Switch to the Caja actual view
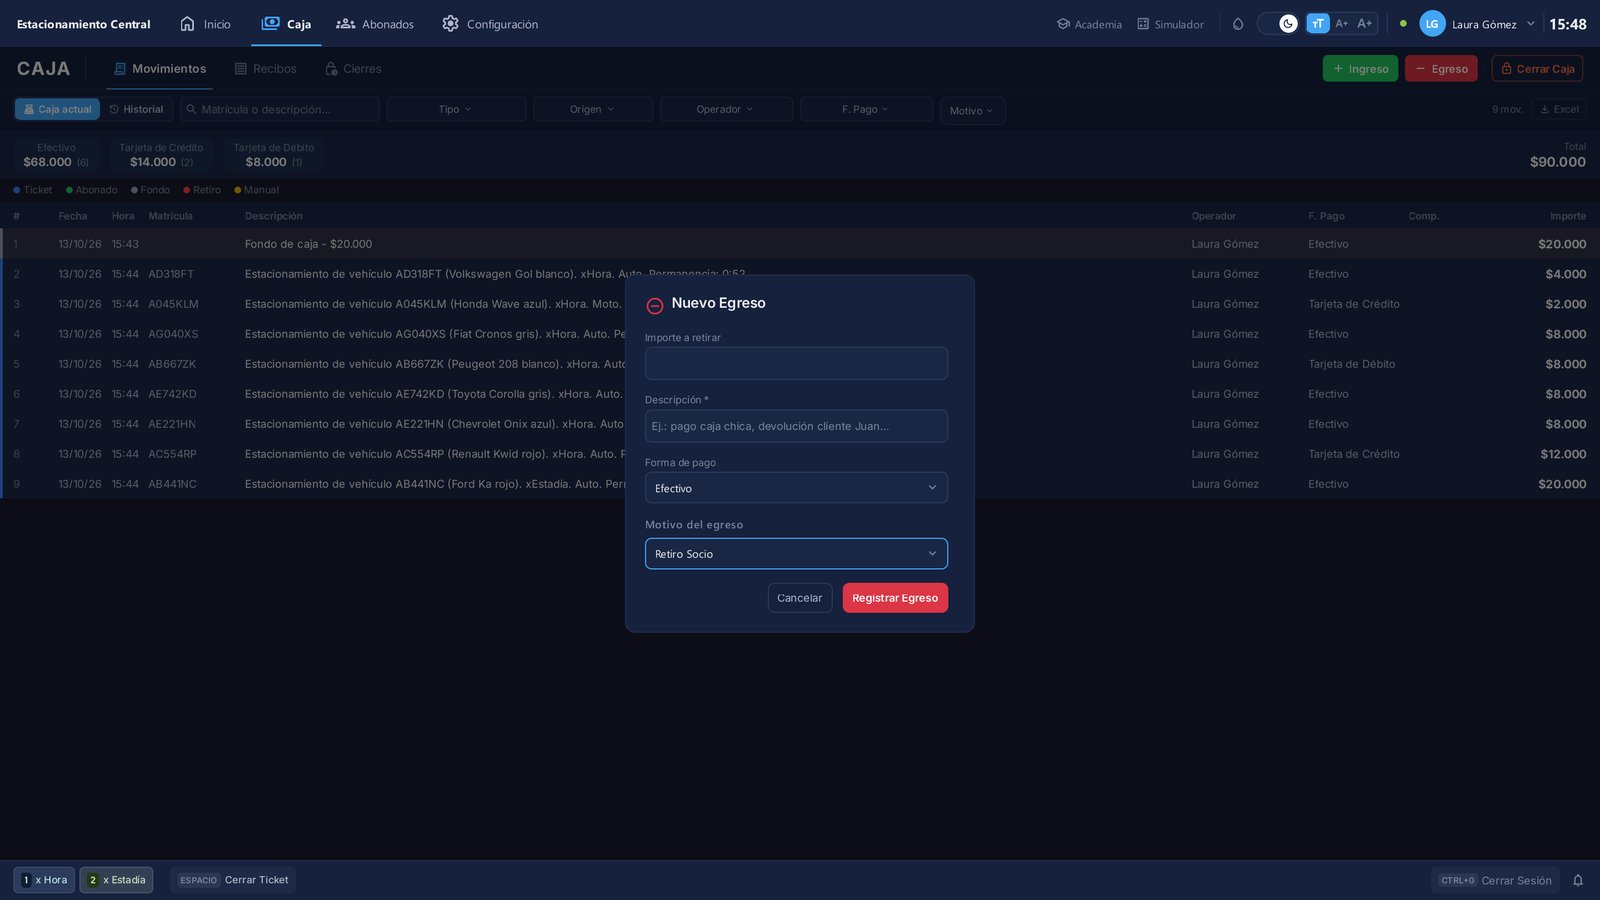Image resolution: width=1600 pixels, height=900 pixels. tap(57, 109)
